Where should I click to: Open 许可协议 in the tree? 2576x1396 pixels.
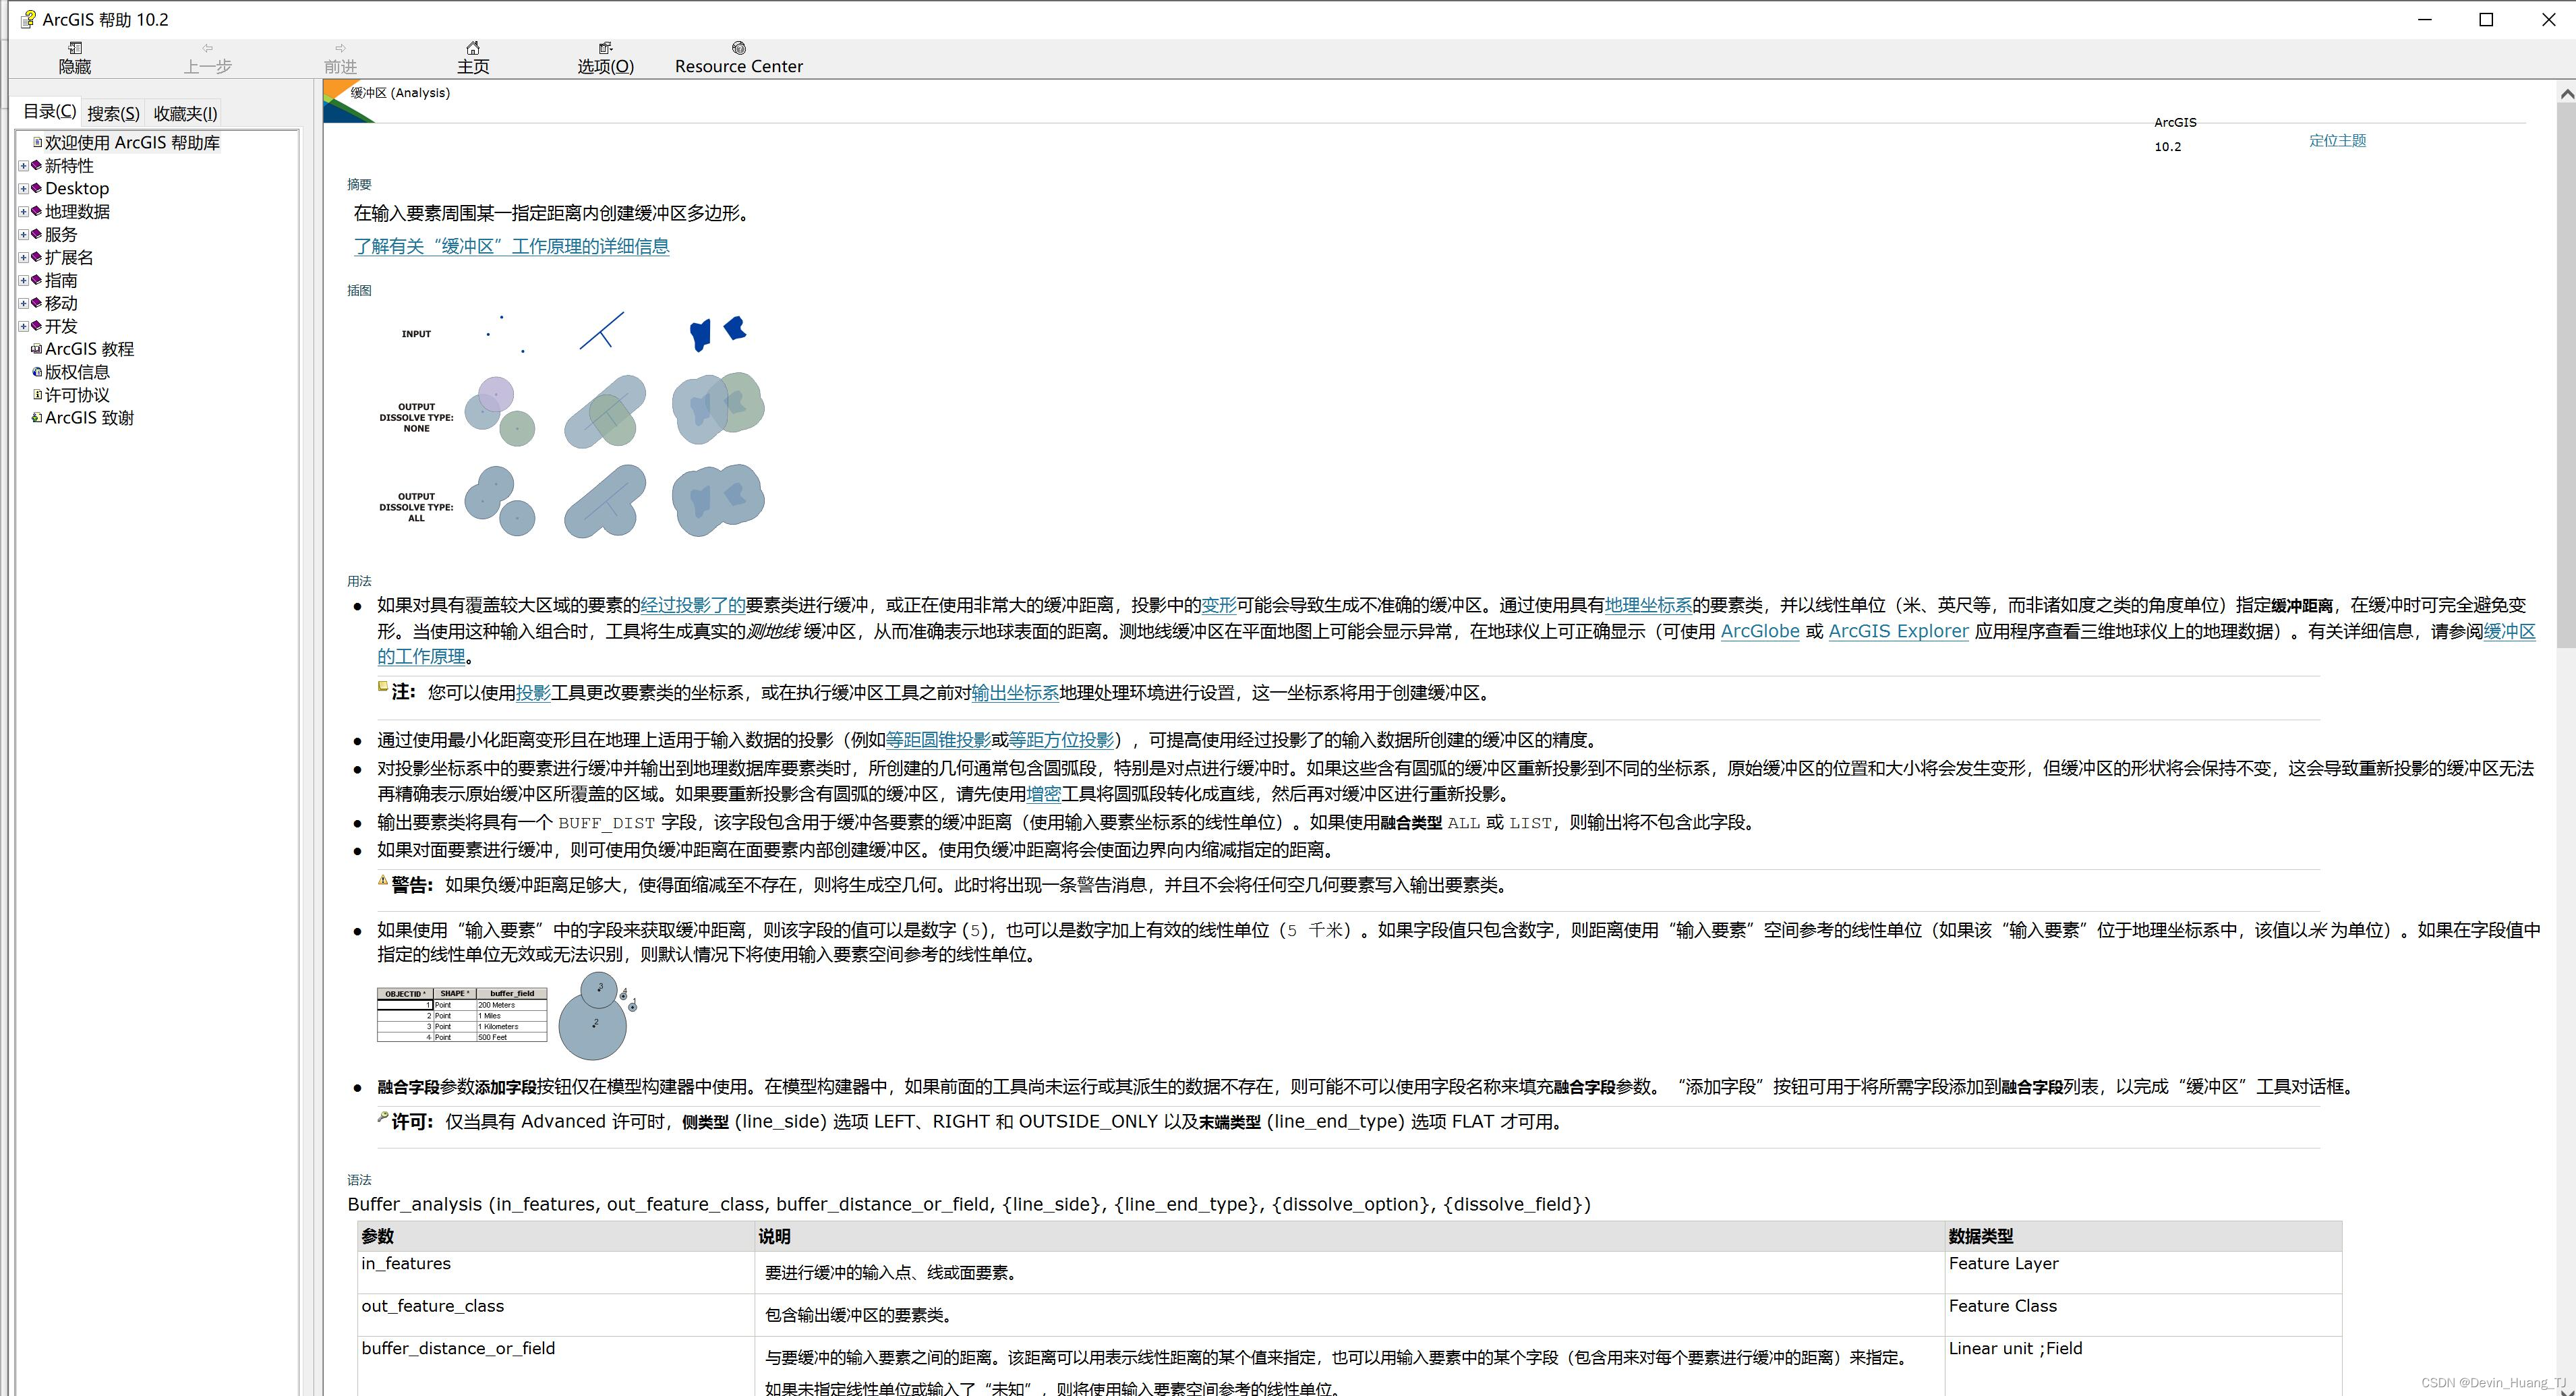[x=77, y=395]
